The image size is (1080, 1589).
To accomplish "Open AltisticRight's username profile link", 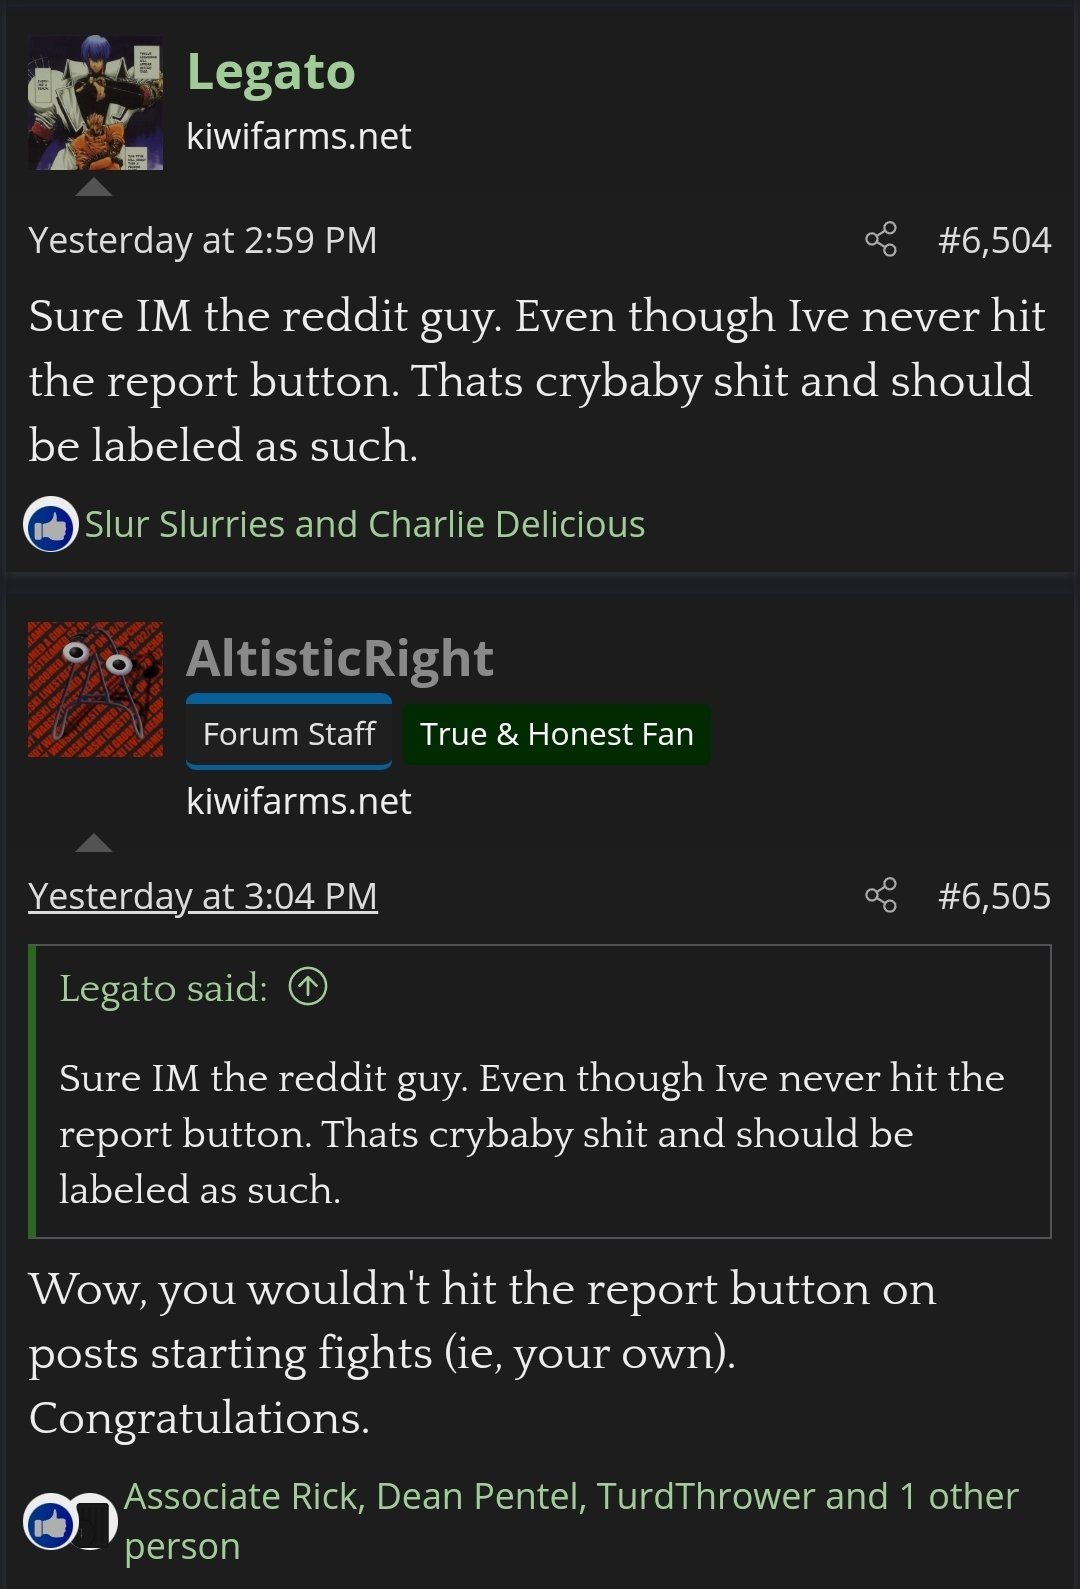I will click(x=340, y=658).
